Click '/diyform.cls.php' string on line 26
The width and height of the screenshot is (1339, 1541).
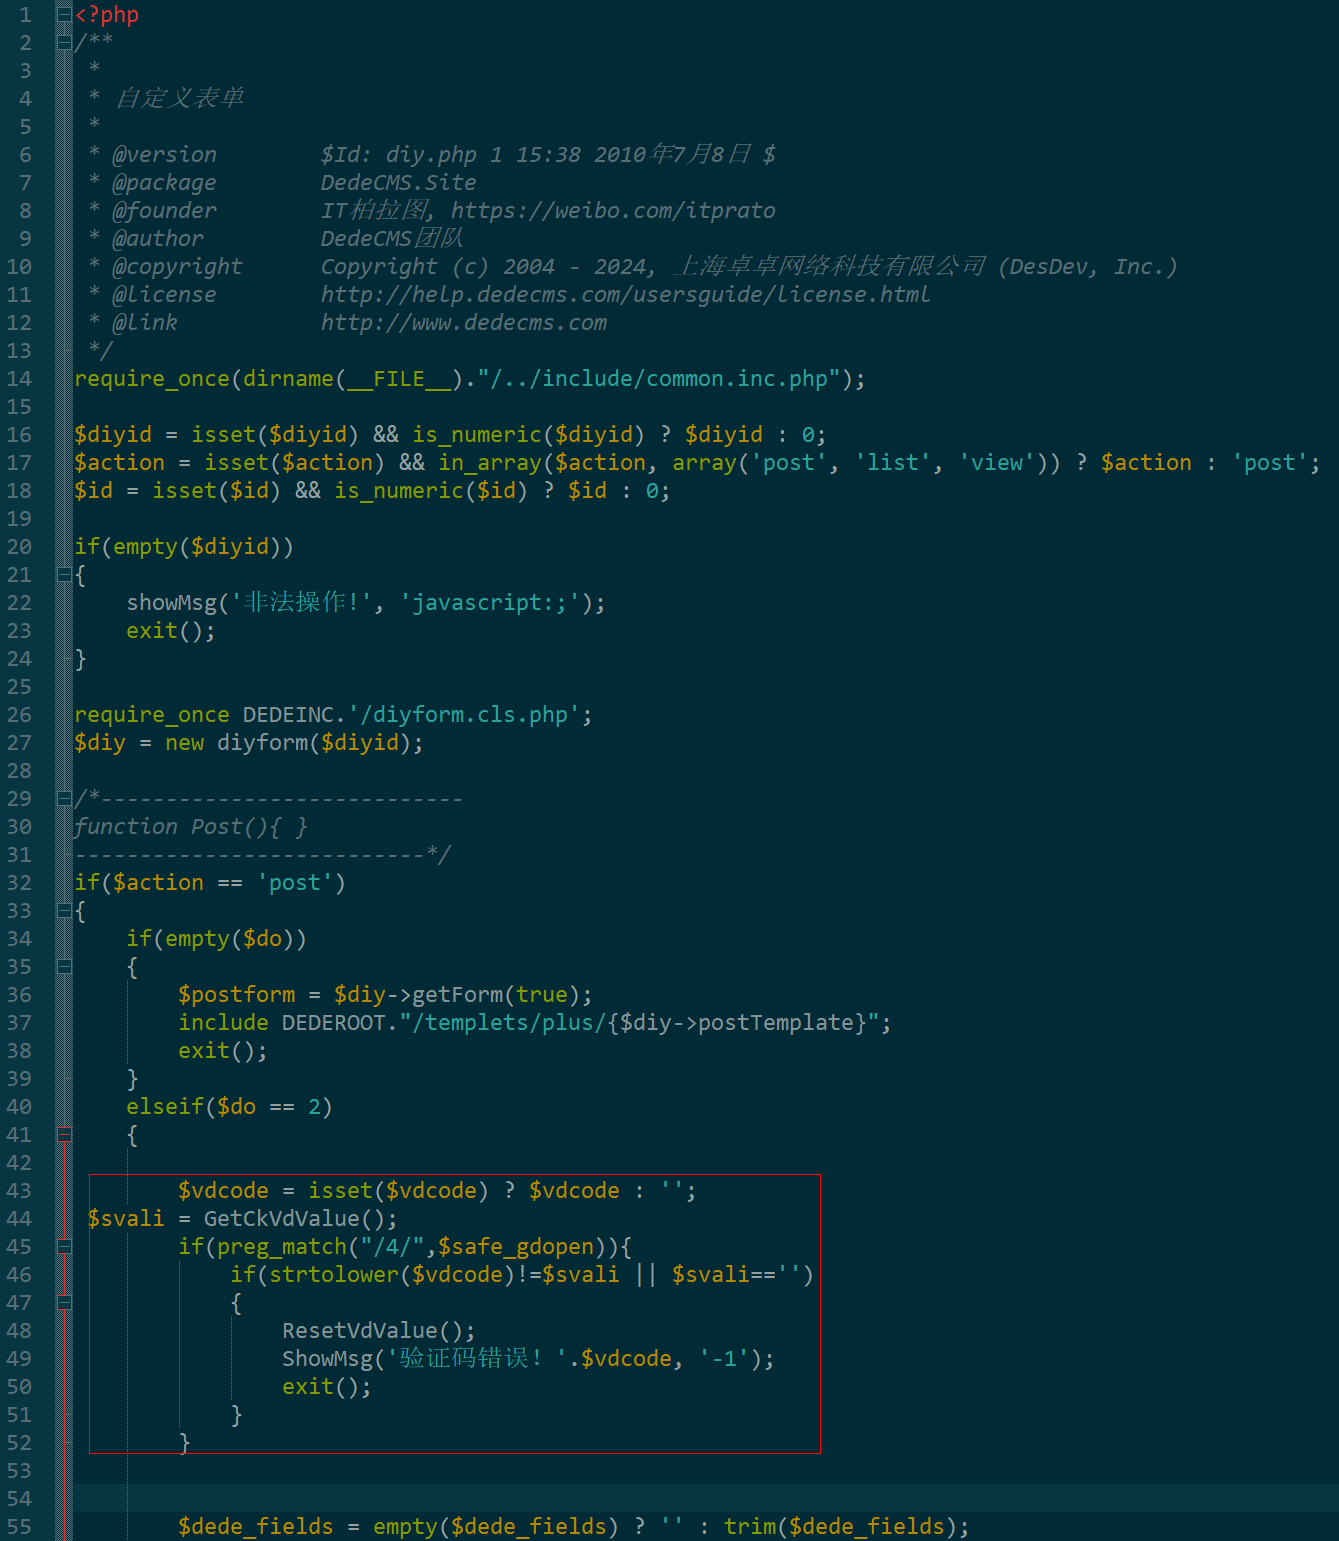click(x=464, y=715)
